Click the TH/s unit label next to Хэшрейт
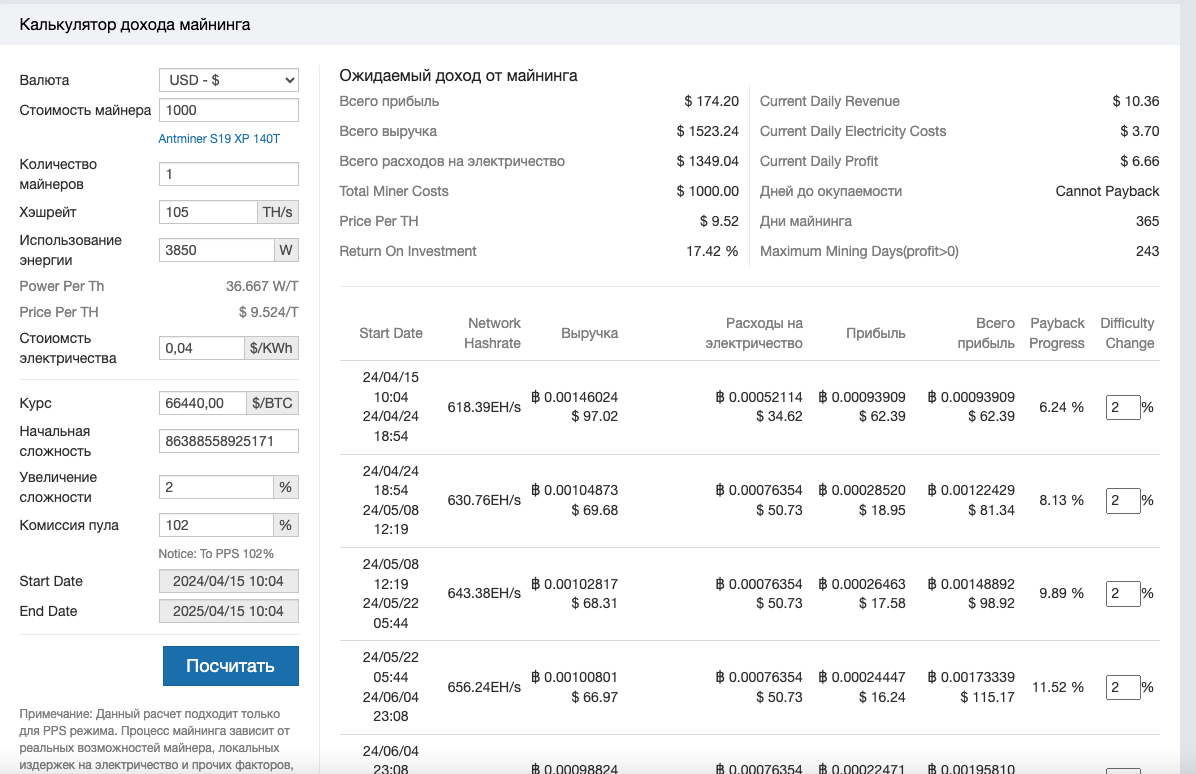This screenshot has width=1196, height=774. coord(278,212)
